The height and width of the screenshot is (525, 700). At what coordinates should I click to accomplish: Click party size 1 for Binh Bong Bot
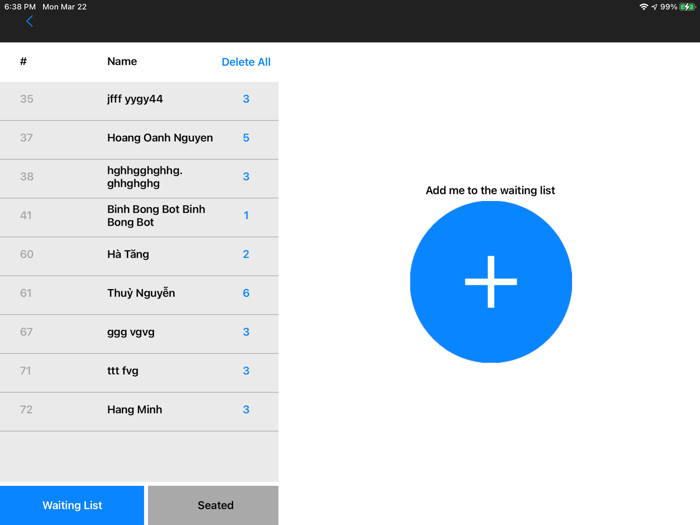coord(246,216)
